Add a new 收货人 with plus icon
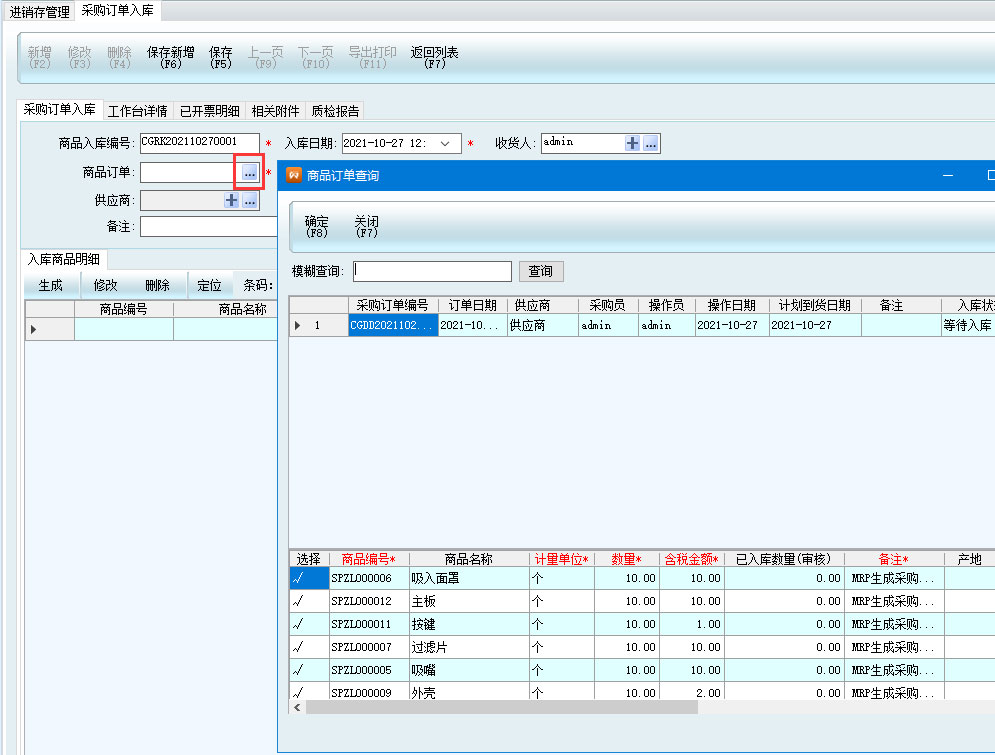This screenshot has width=995, height=755. (632, 143)
